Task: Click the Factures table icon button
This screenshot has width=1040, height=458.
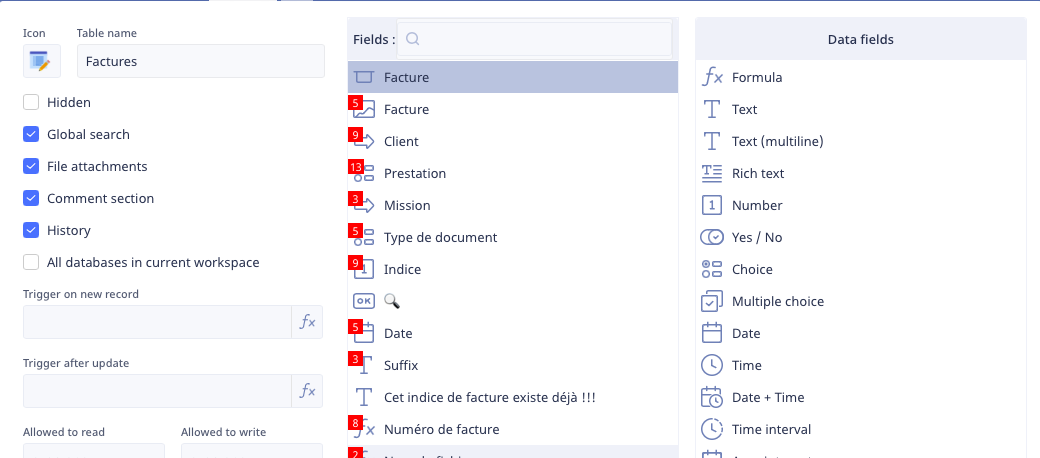Action: click(39, 61)
